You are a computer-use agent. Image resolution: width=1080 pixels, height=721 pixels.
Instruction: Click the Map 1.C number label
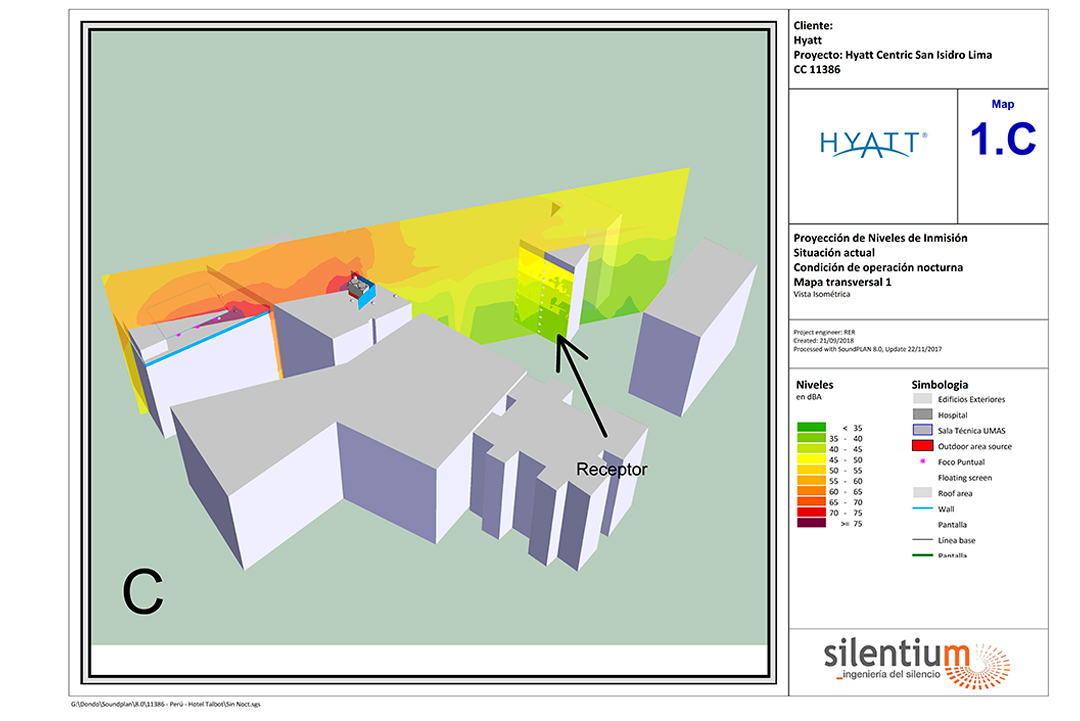(1003, 139)
